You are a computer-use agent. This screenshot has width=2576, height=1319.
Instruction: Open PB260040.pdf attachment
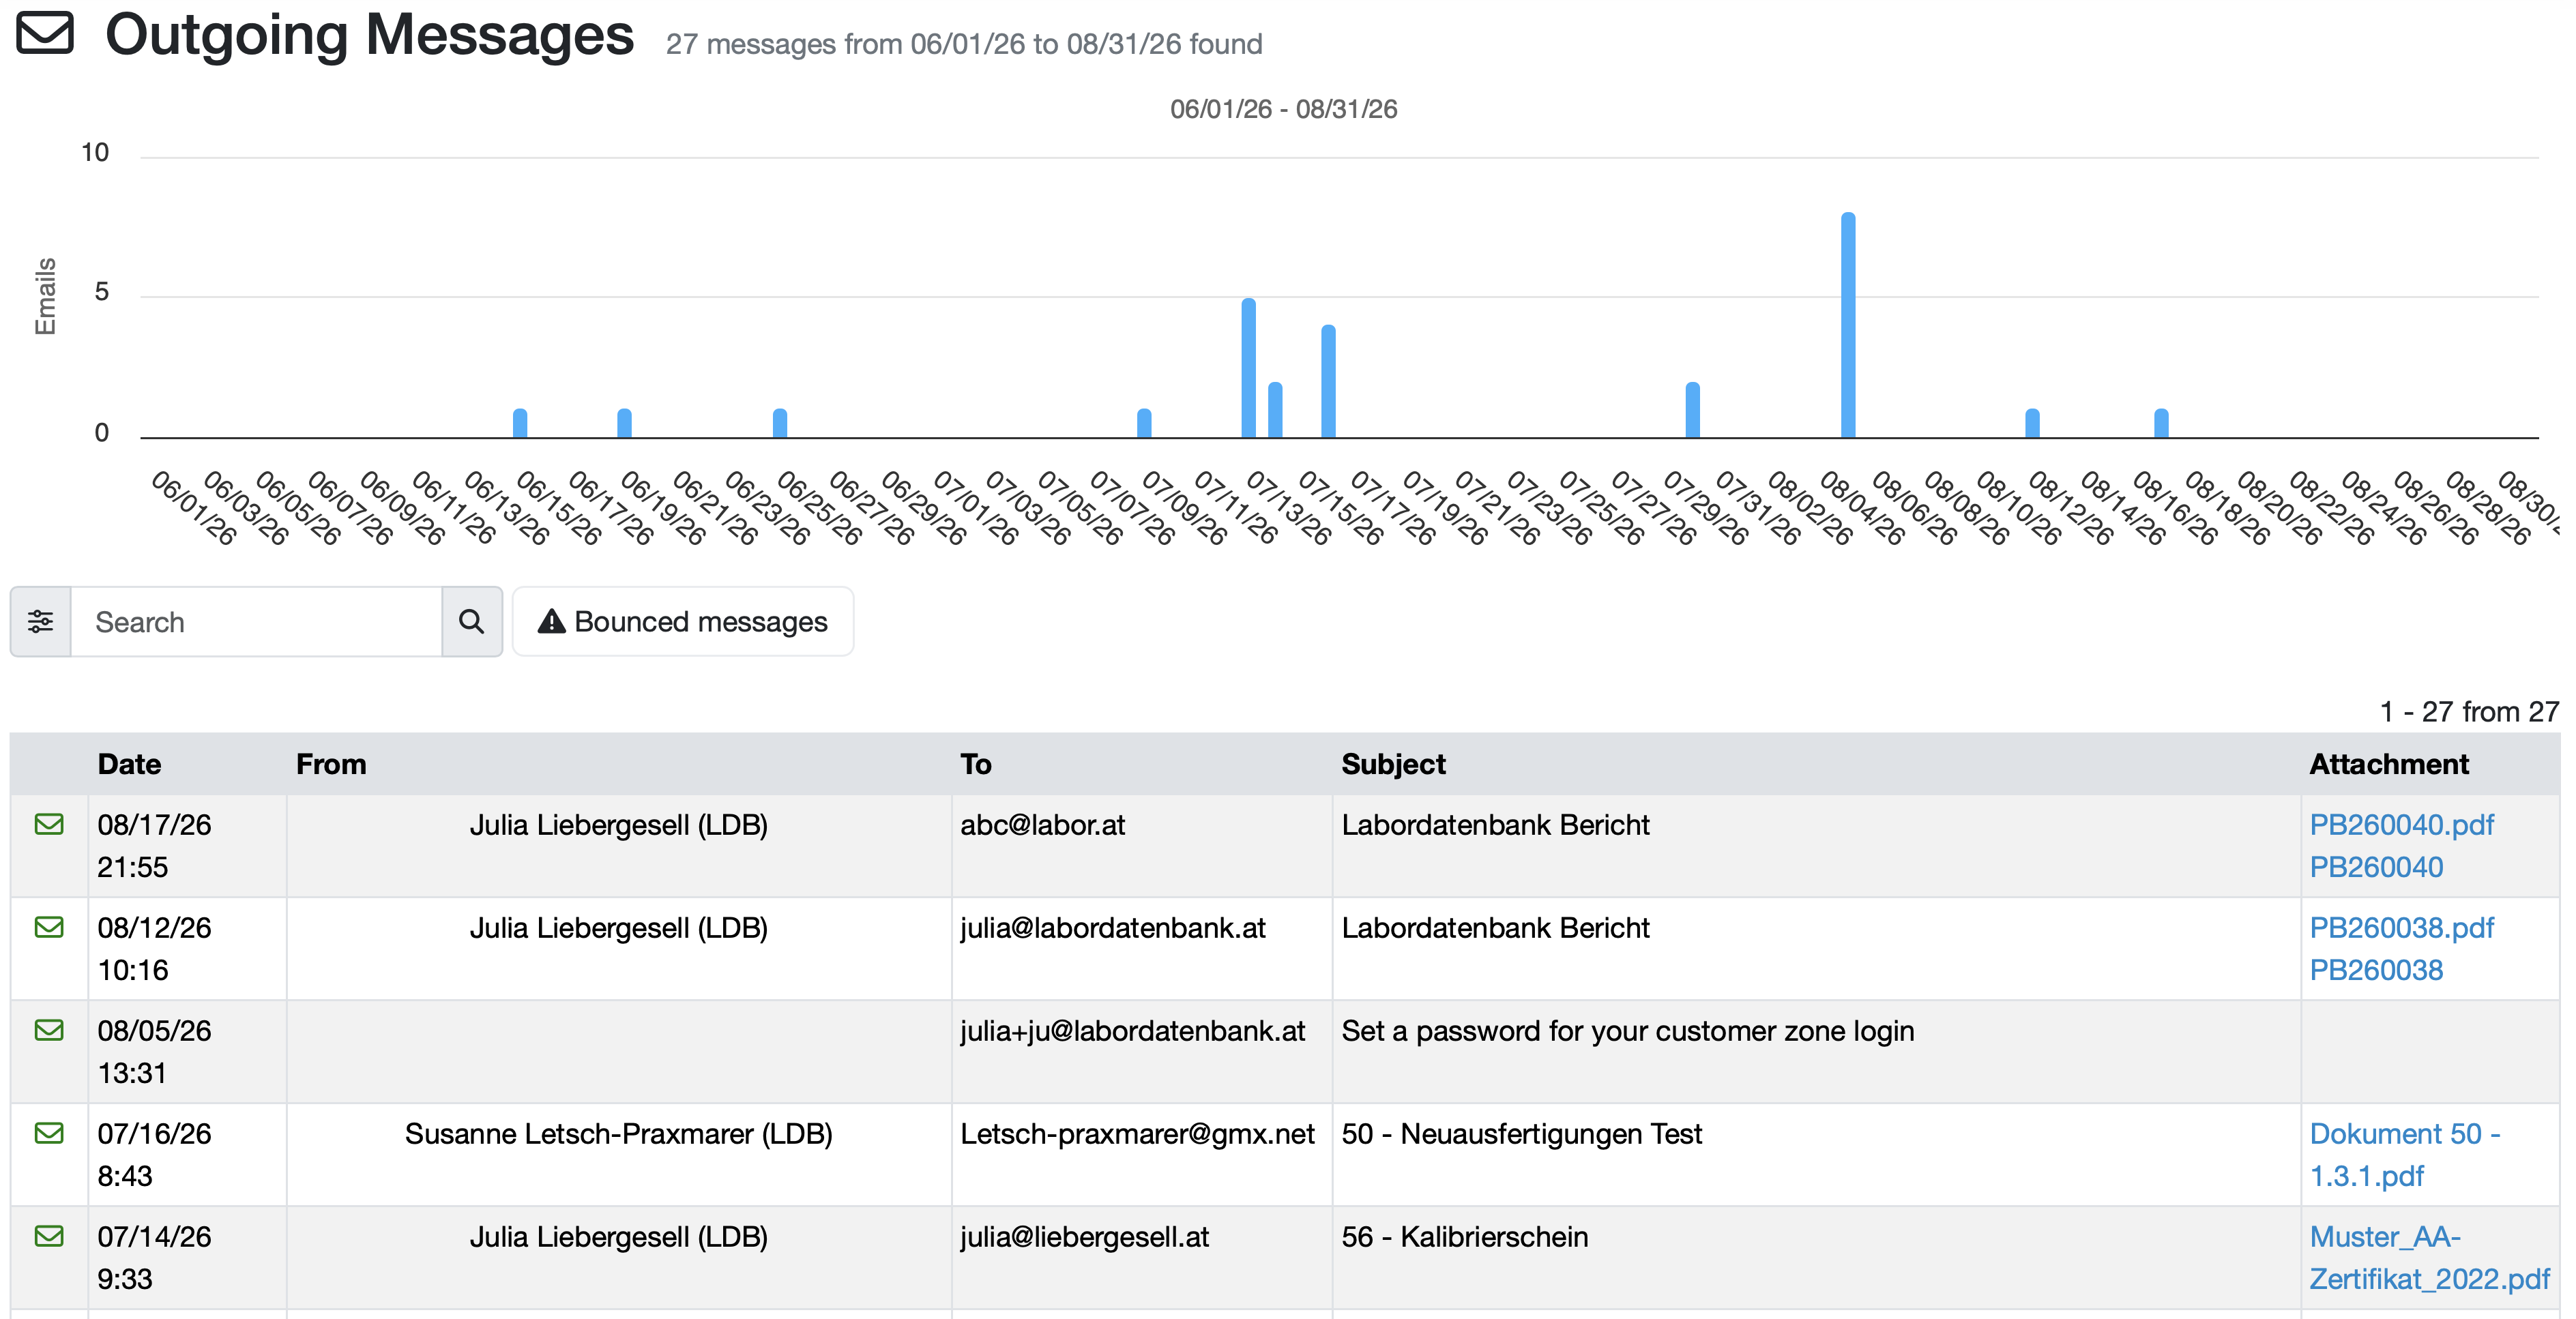pos(2401,825)
